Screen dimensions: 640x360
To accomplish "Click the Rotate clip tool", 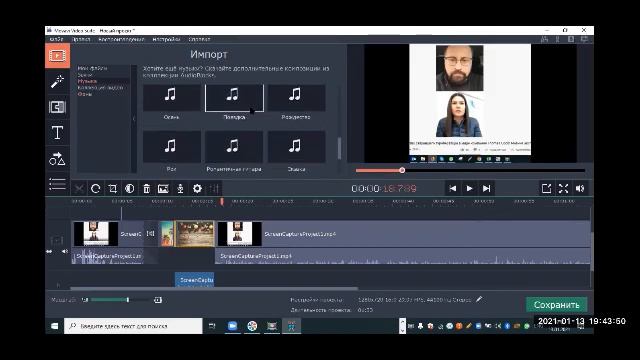I will 96,189.
